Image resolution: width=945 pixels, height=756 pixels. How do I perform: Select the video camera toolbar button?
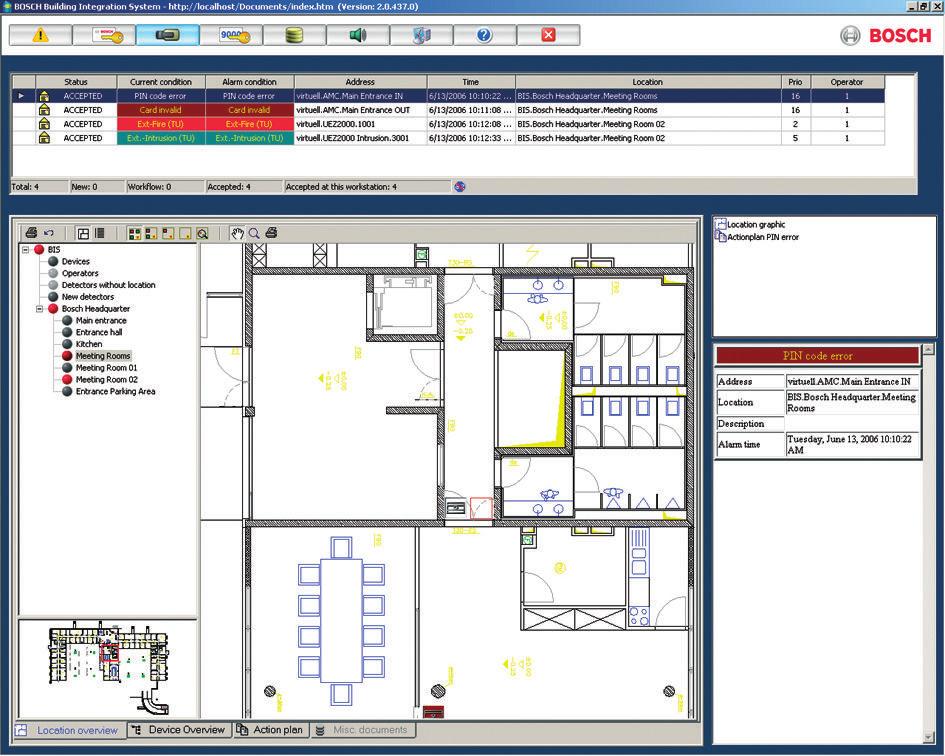[x=168, y=35]
